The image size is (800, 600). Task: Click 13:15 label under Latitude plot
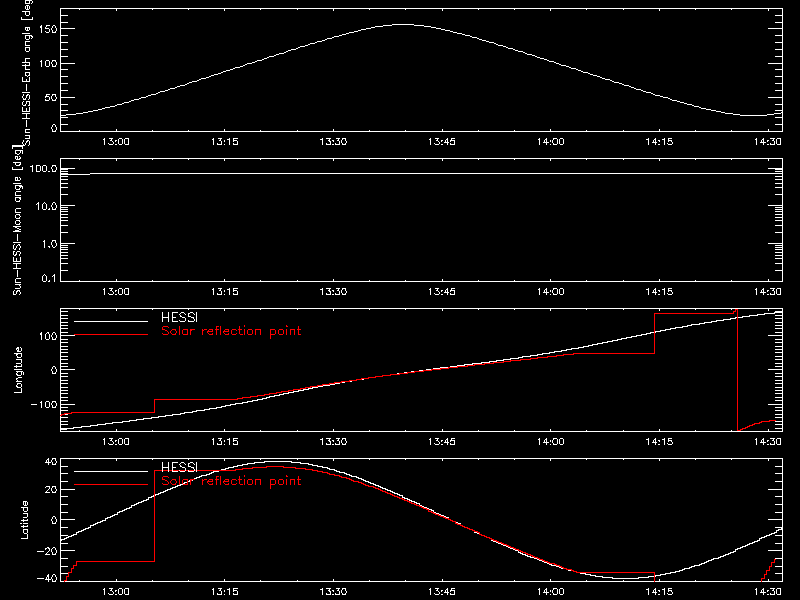[224, 592]
